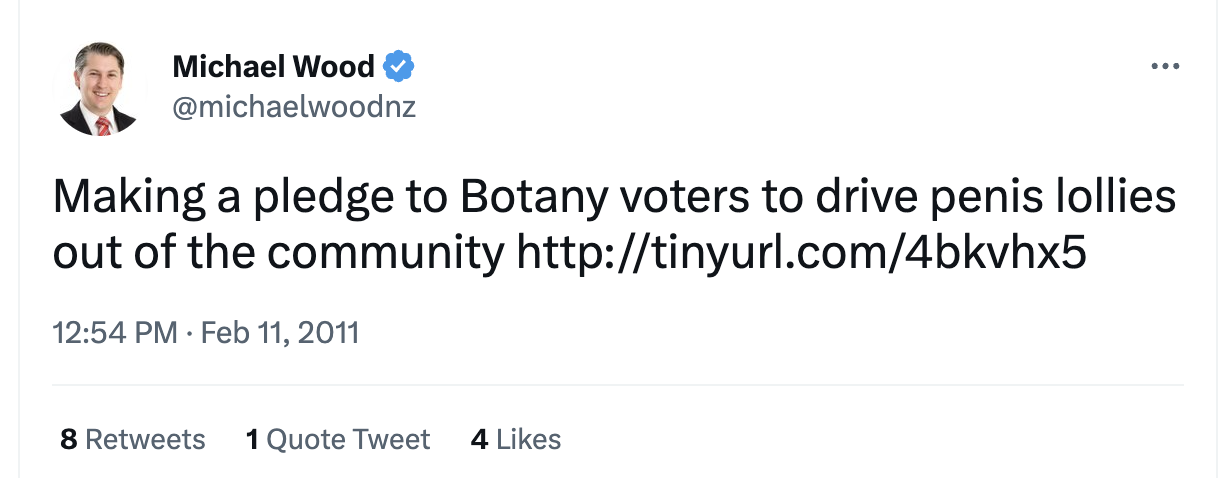Click the retweet count number 8
1222x478 pixels.
click(68, 439)
